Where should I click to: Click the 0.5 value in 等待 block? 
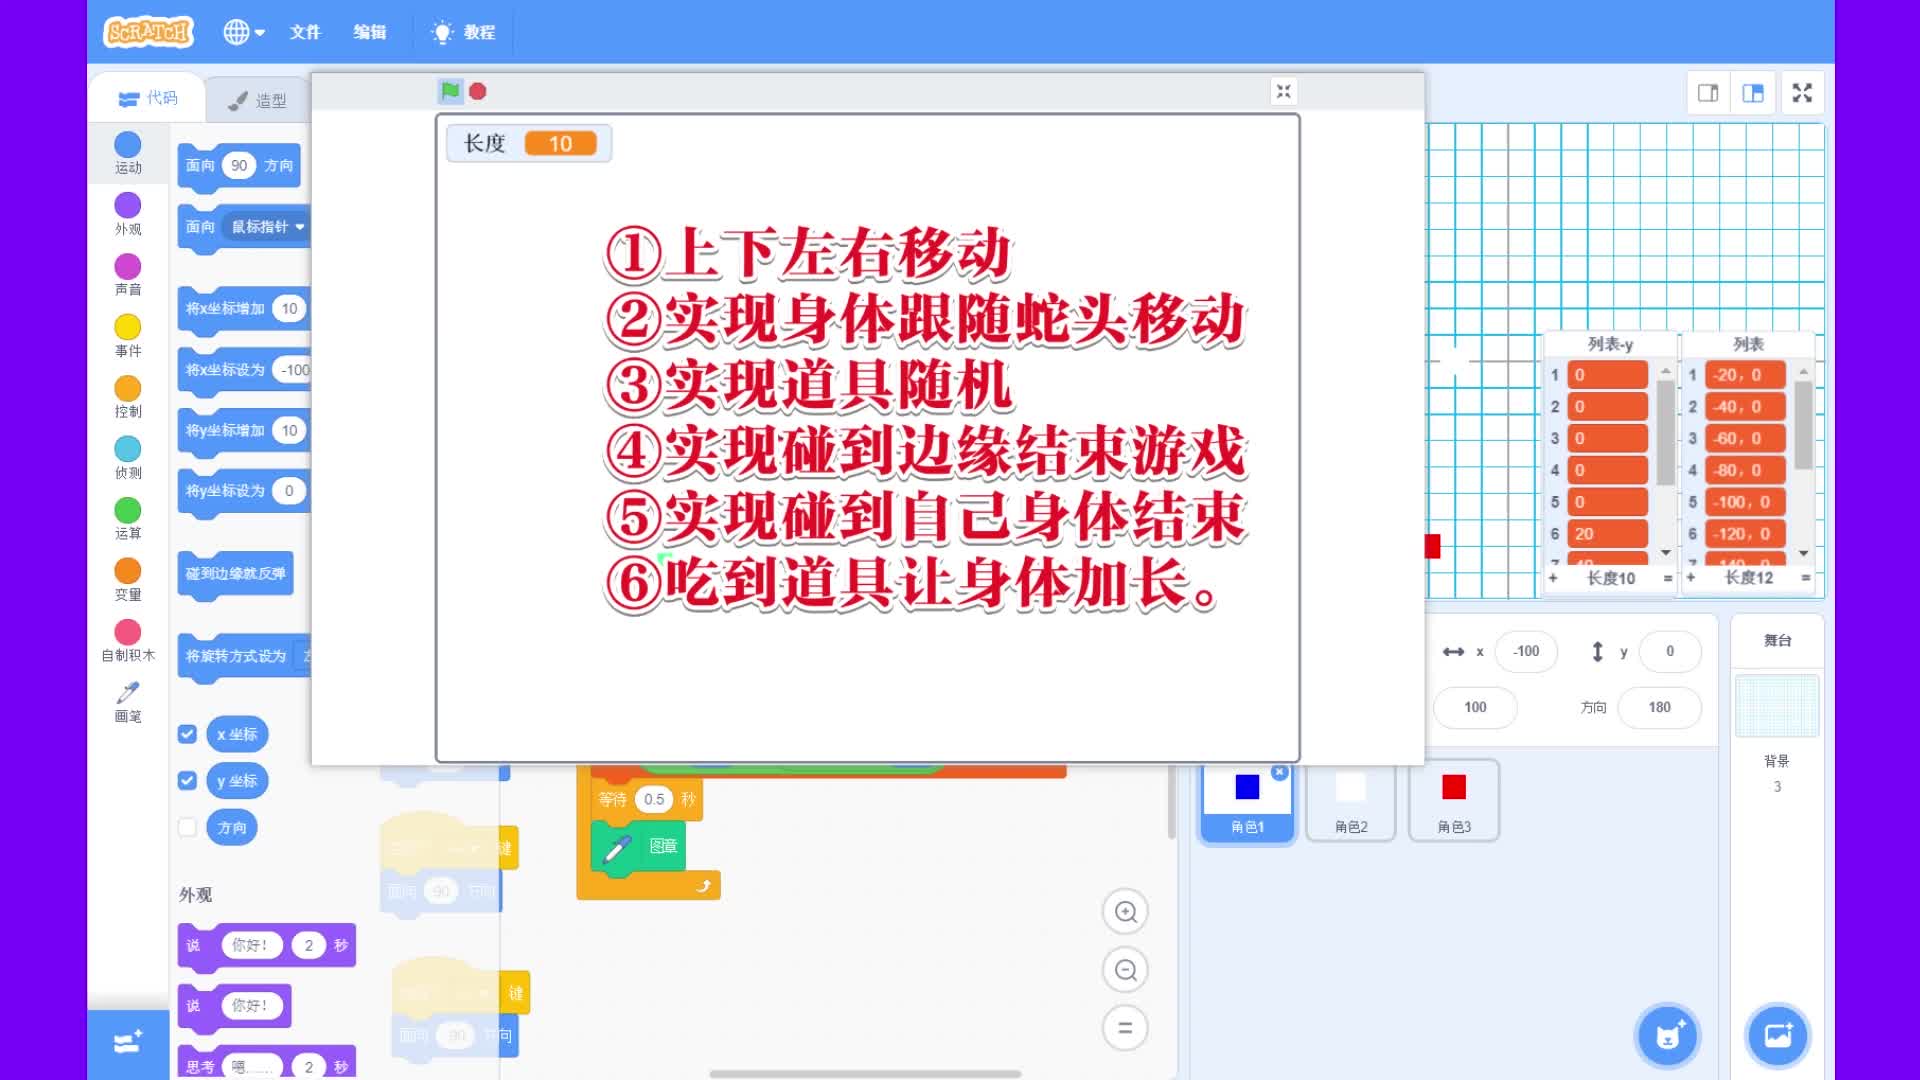[x=654, y=799]
